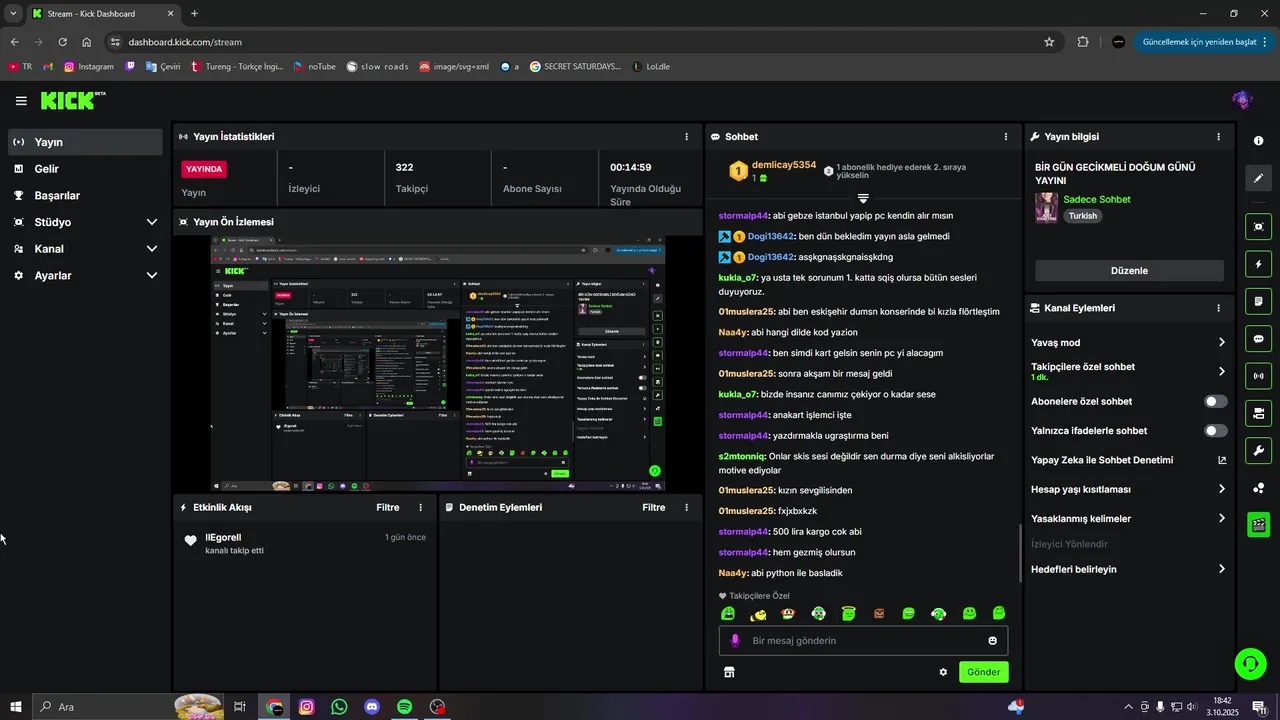Click the chat bubble icon in right rail
This screenshot has width=1280, height=720.
click(x=1259, y=339)
